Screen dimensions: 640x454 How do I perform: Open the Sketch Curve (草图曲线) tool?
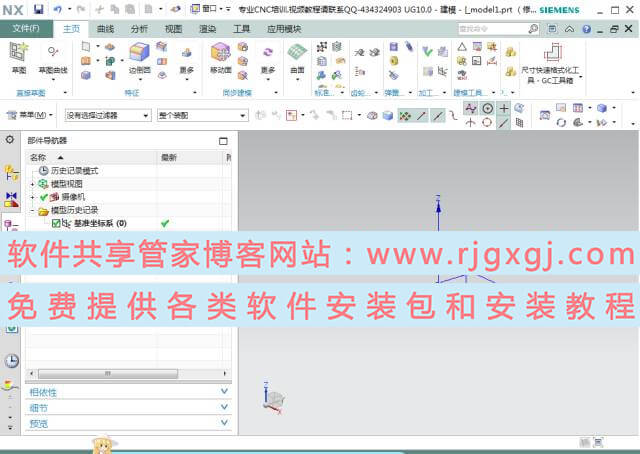pos(53,60)
